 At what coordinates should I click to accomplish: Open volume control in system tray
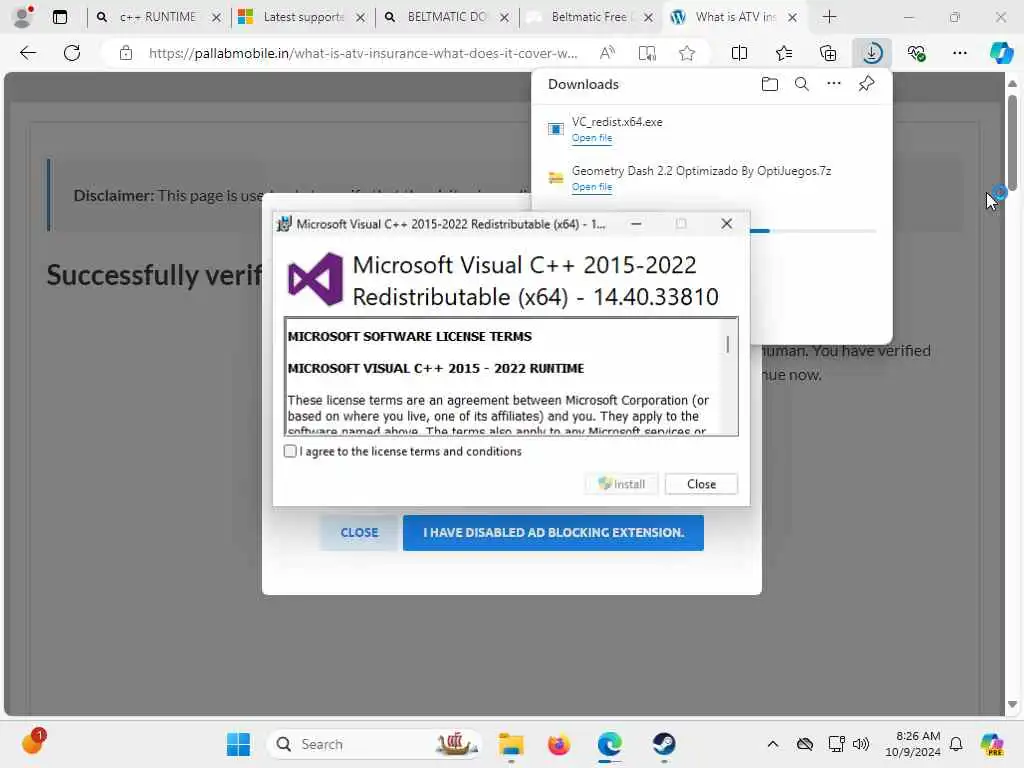tap(861, 744)
